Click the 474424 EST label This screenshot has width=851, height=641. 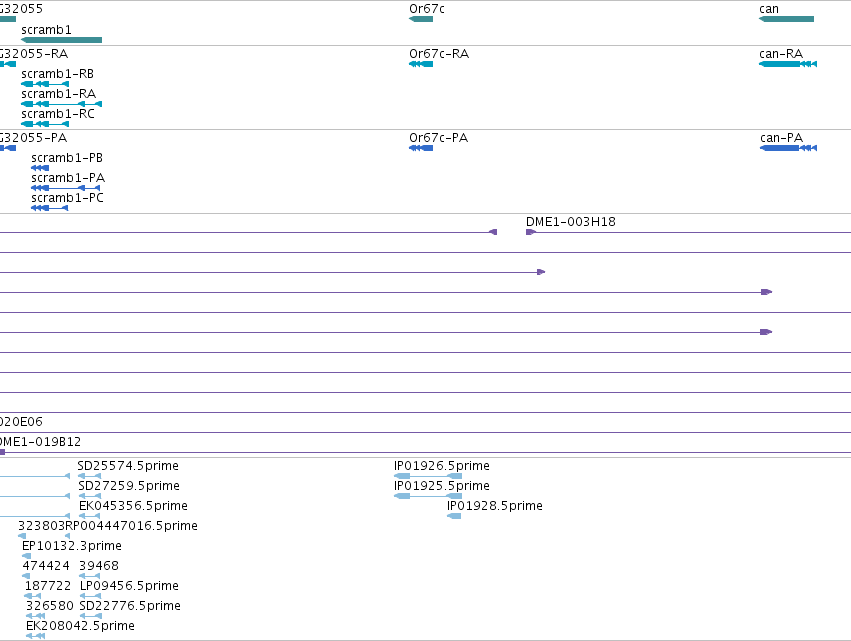tap(46, 566)
